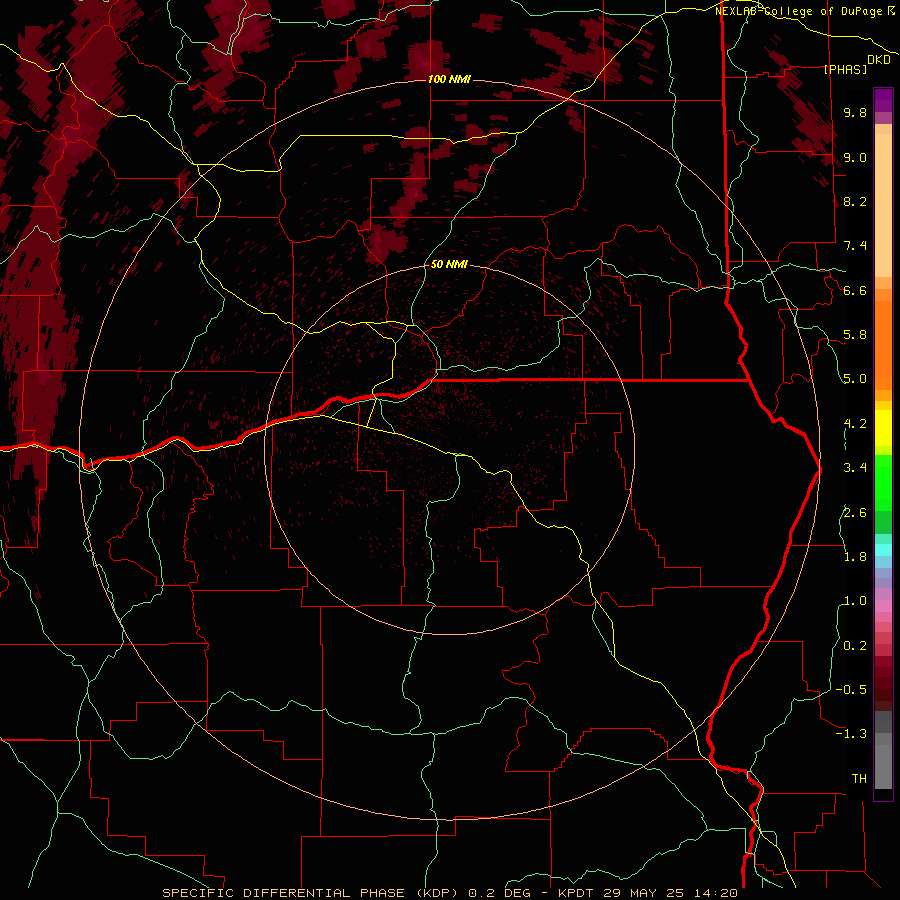The image size is (900, 900).
Task: Click the 50 NMI range ring label
Action: 449,264
